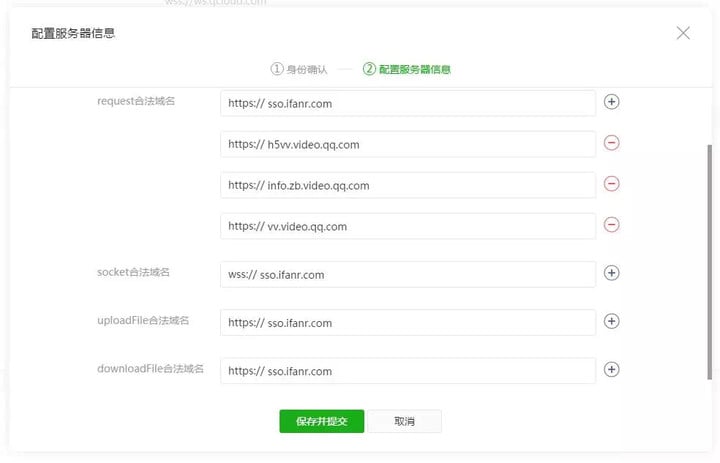This screenshot has width=720, height=463.
Task: Focus the request field with sso.ifanr.com
Action: [x=408, y=103]
